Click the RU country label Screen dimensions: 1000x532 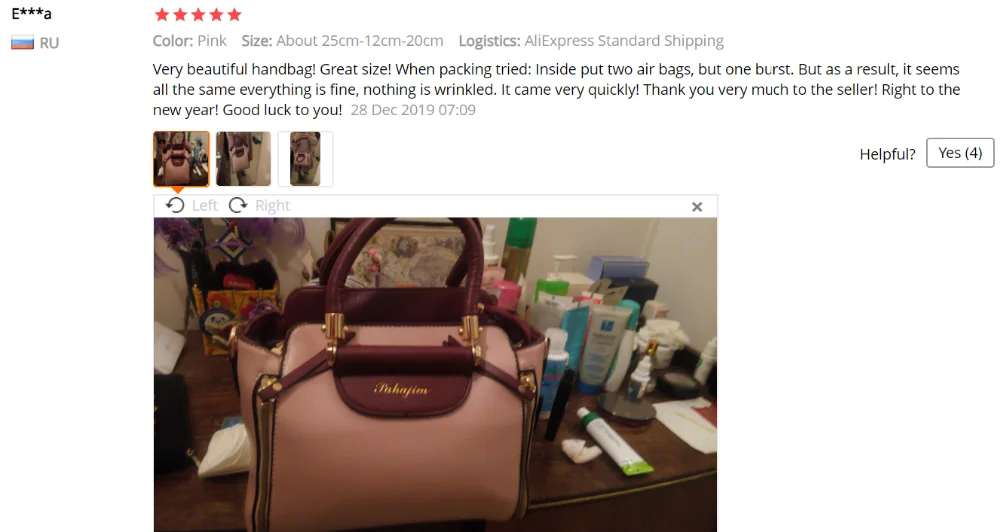pos(49,43)
